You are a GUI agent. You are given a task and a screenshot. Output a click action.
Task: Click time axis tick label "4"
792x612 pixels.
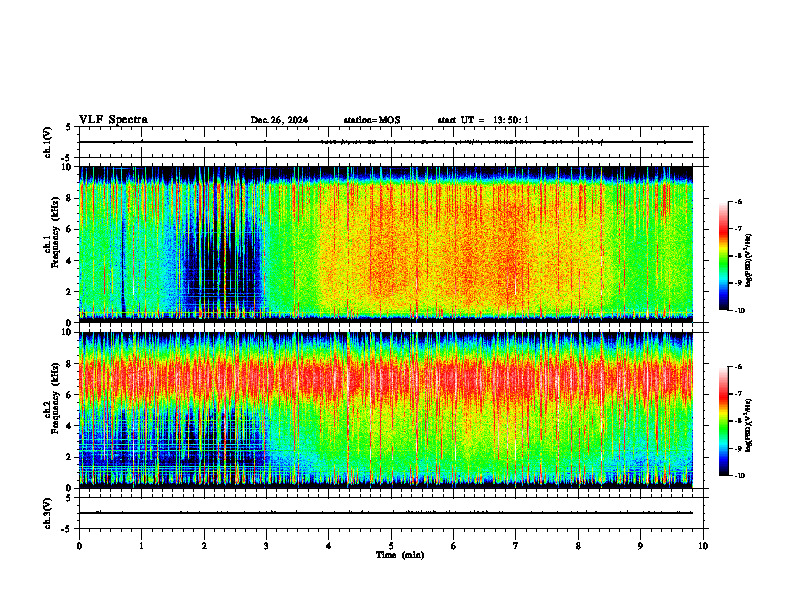point(329,546)
